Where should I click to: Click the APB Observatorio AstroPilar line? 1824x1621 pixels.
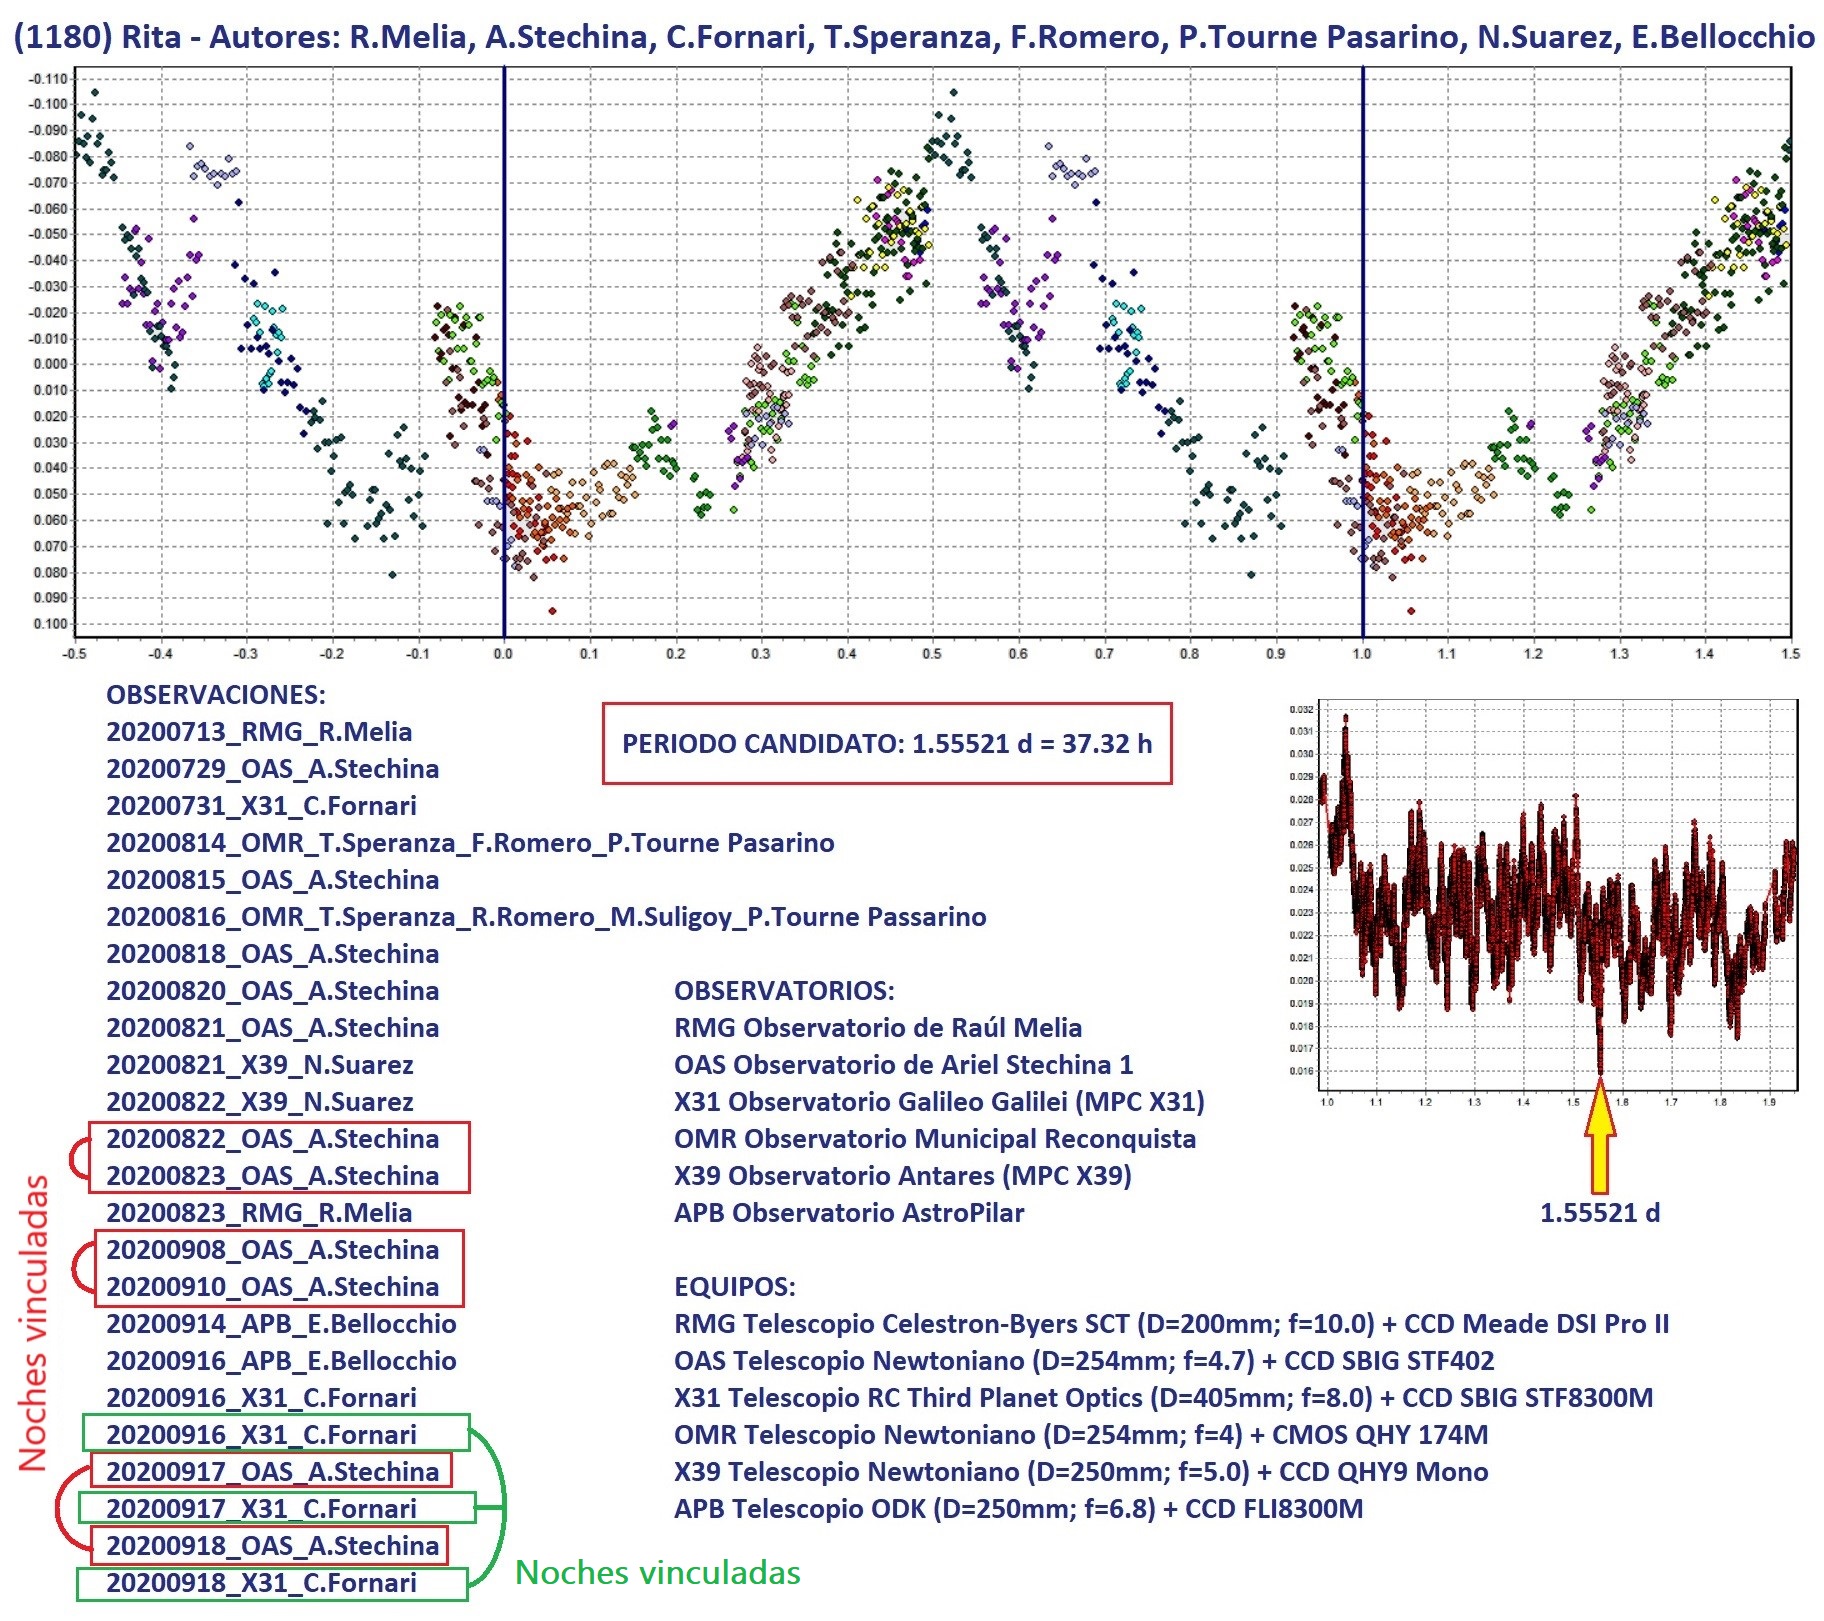coord(848,1213)
